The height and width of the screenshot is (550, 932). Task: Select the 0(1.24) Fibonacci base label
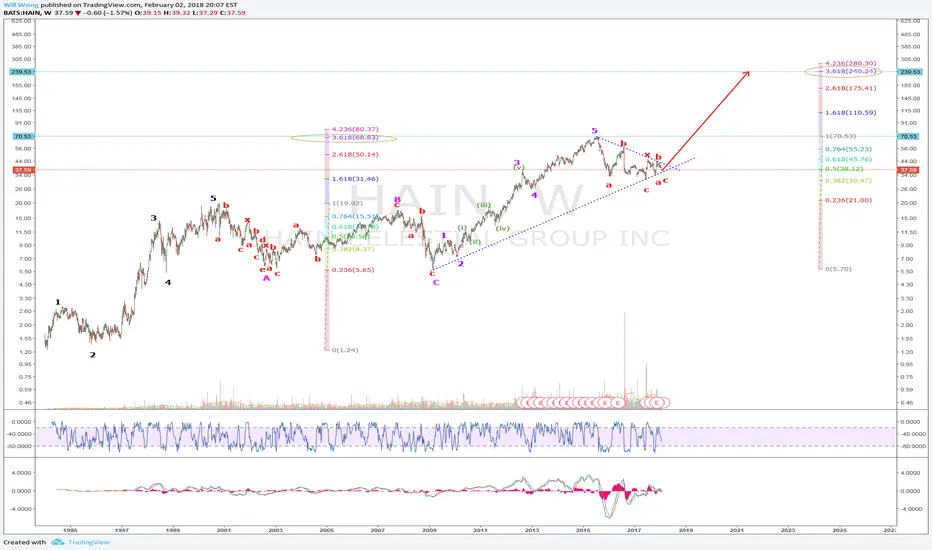345,350
